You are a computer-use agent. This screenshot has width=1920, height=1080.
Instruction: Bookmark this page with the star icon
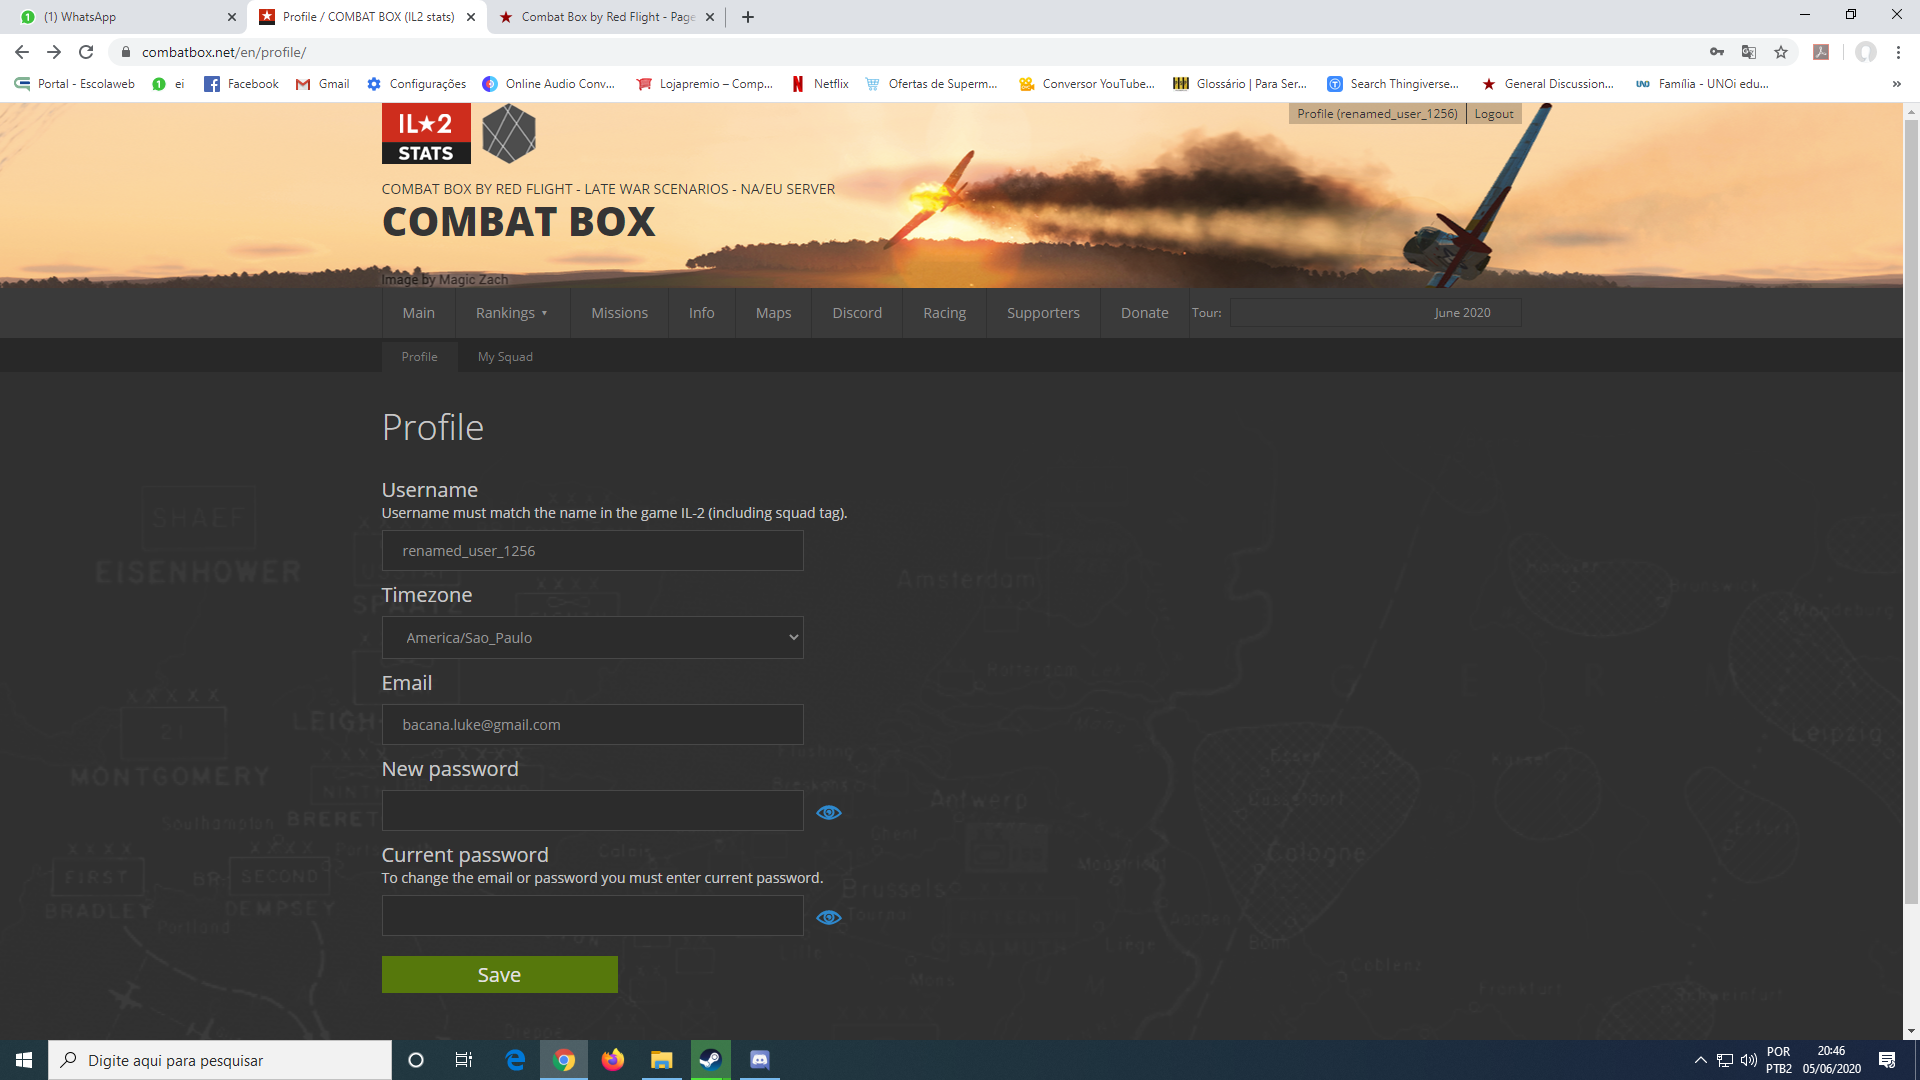click(1781, 52)
